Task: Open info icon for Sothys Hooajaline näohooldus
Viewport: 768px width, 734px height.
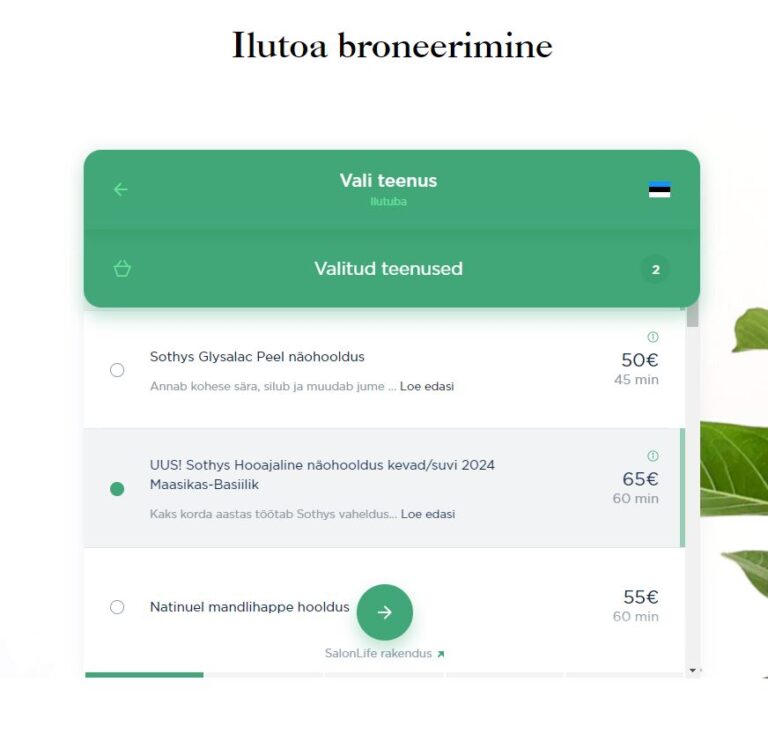Action: 652,456
